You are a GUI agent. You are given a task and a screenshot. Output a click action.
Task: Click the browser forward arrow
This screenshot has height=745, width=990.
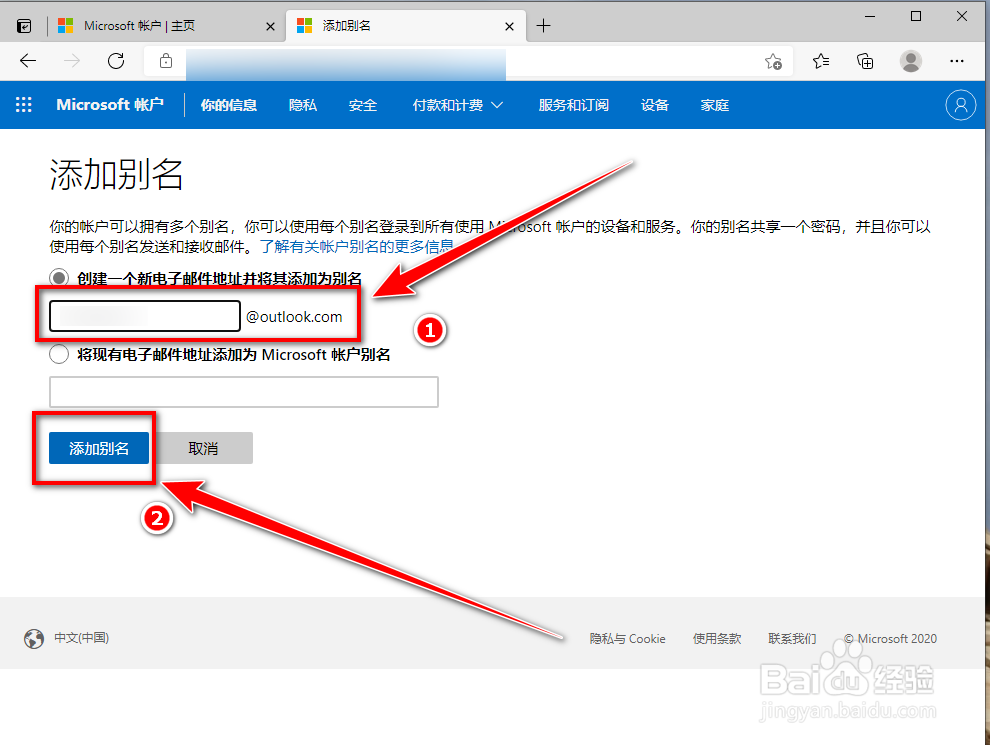pos(72,61)
